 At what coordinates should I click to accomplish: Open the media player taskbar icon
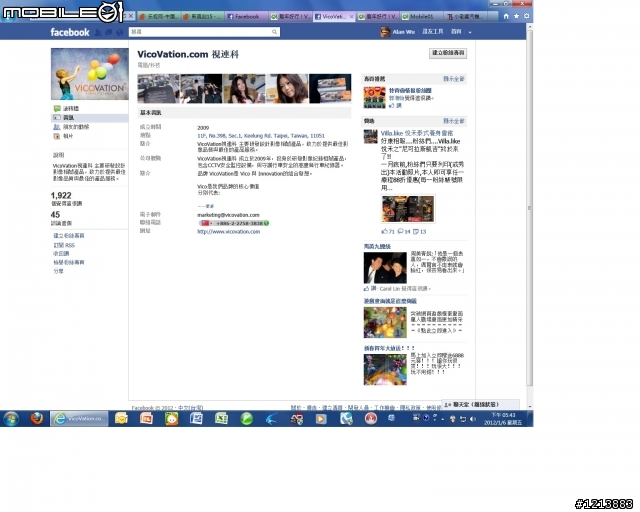(321, 419)
